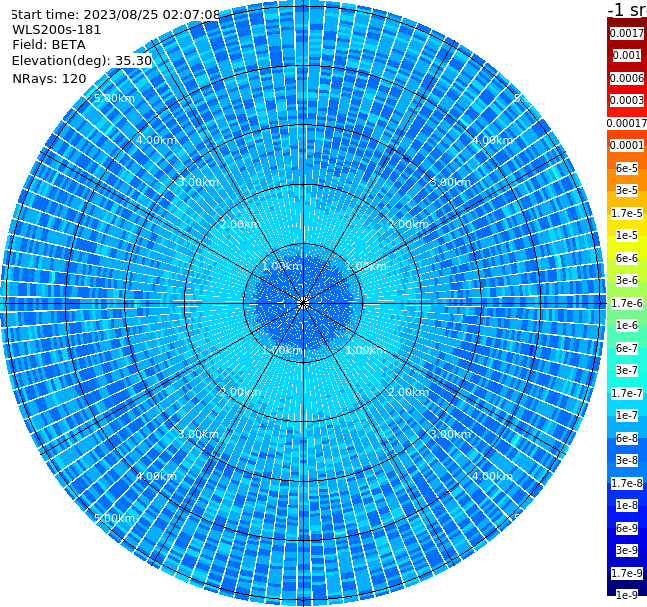
Task: Click the plot origin where rays converge
Action: pyautogui.click(x=303, y=303)
